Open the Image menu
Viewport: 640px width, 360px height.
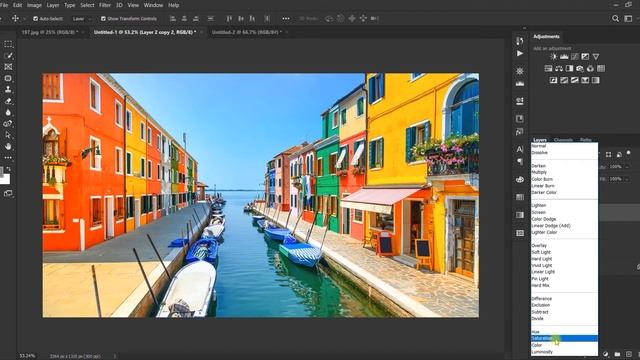point(34,5)
